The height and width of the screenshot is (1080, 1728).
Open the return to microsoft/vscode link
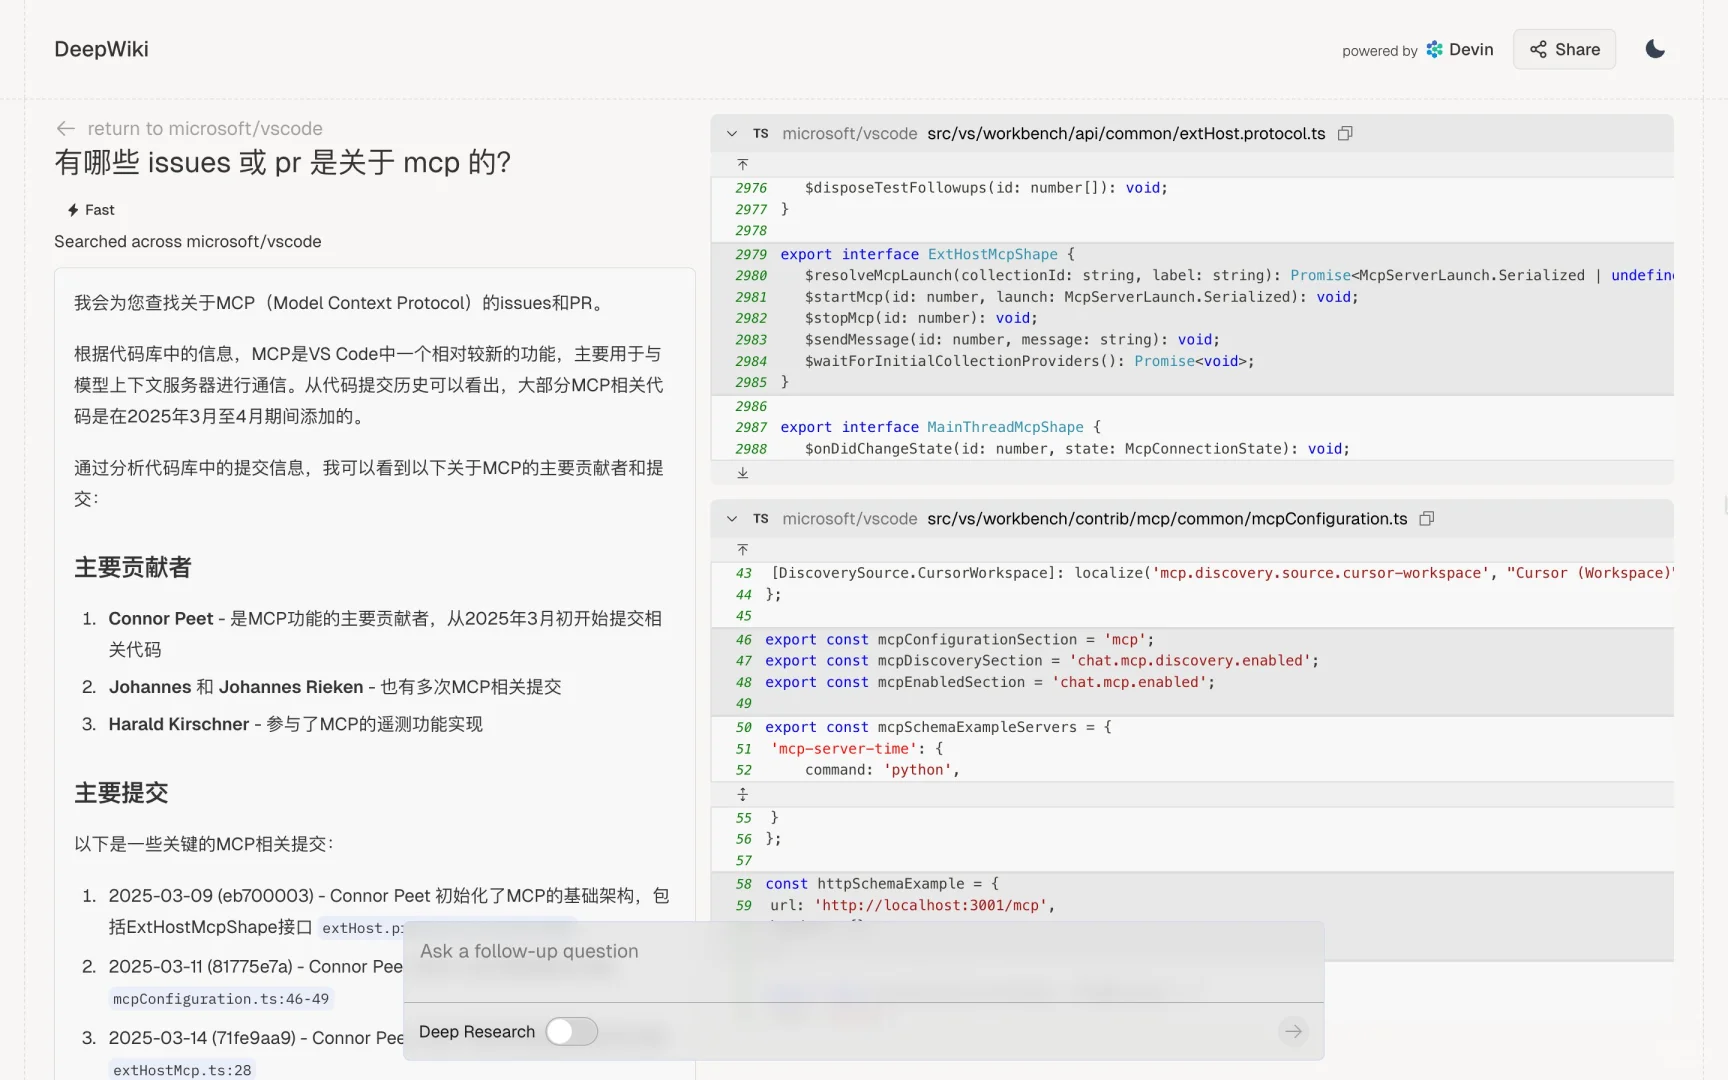(204, 128)
